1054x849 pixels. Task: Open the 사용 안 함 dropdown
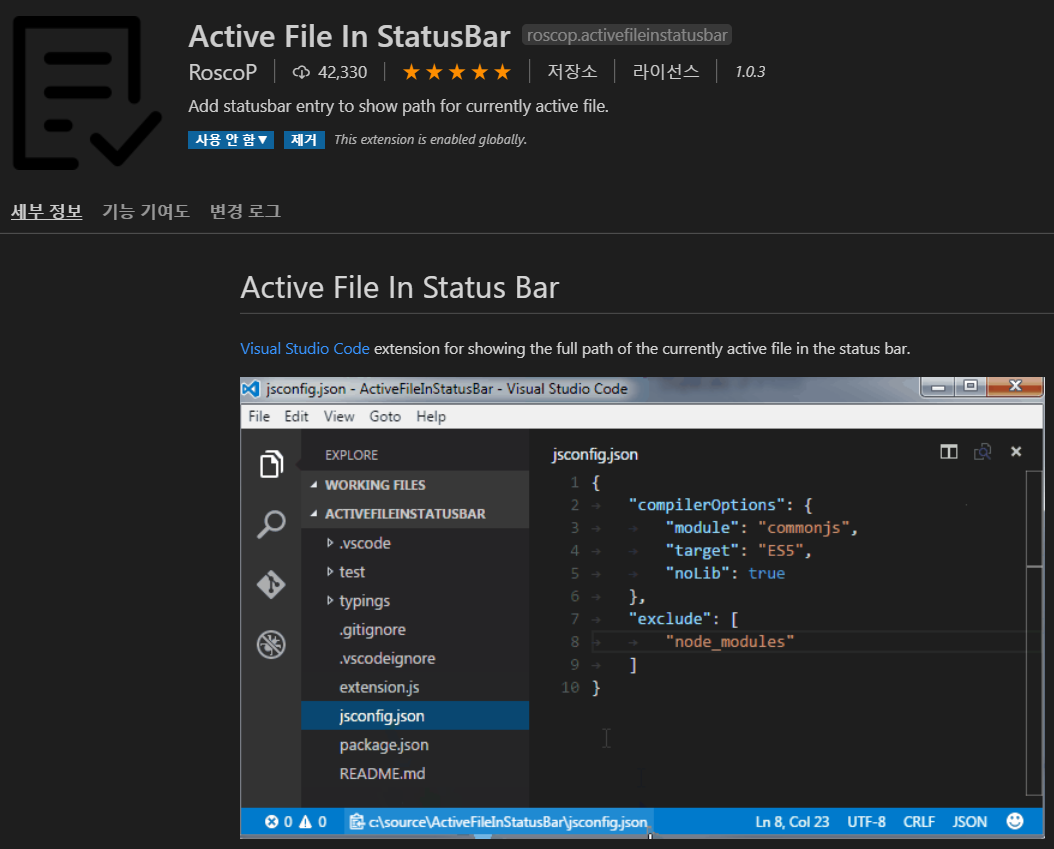click(231, 139)
